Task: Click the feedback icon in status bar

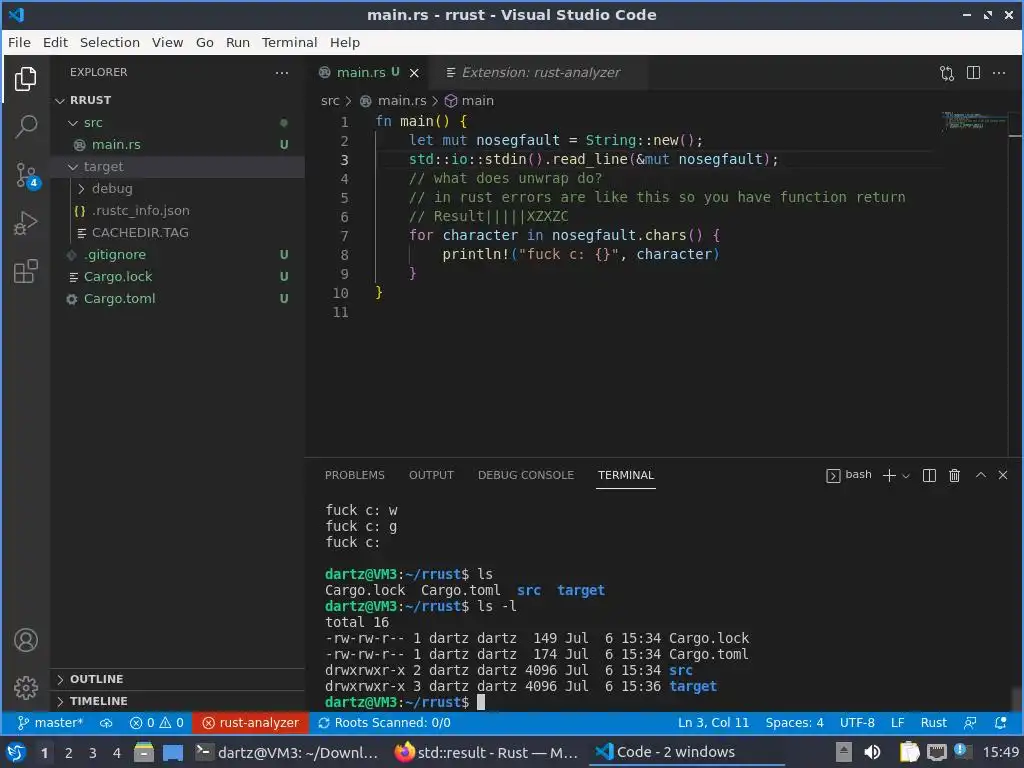Action: [970, 723]
